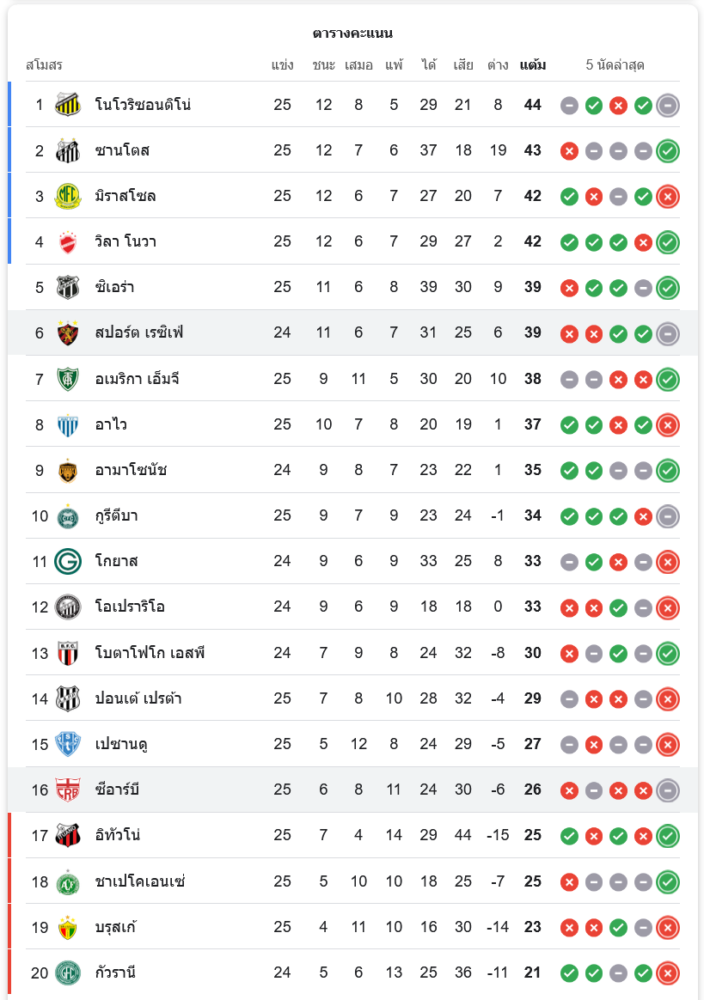
Task: Click the ตารางคะแนน standings title
Action: [x=352, y=33]
